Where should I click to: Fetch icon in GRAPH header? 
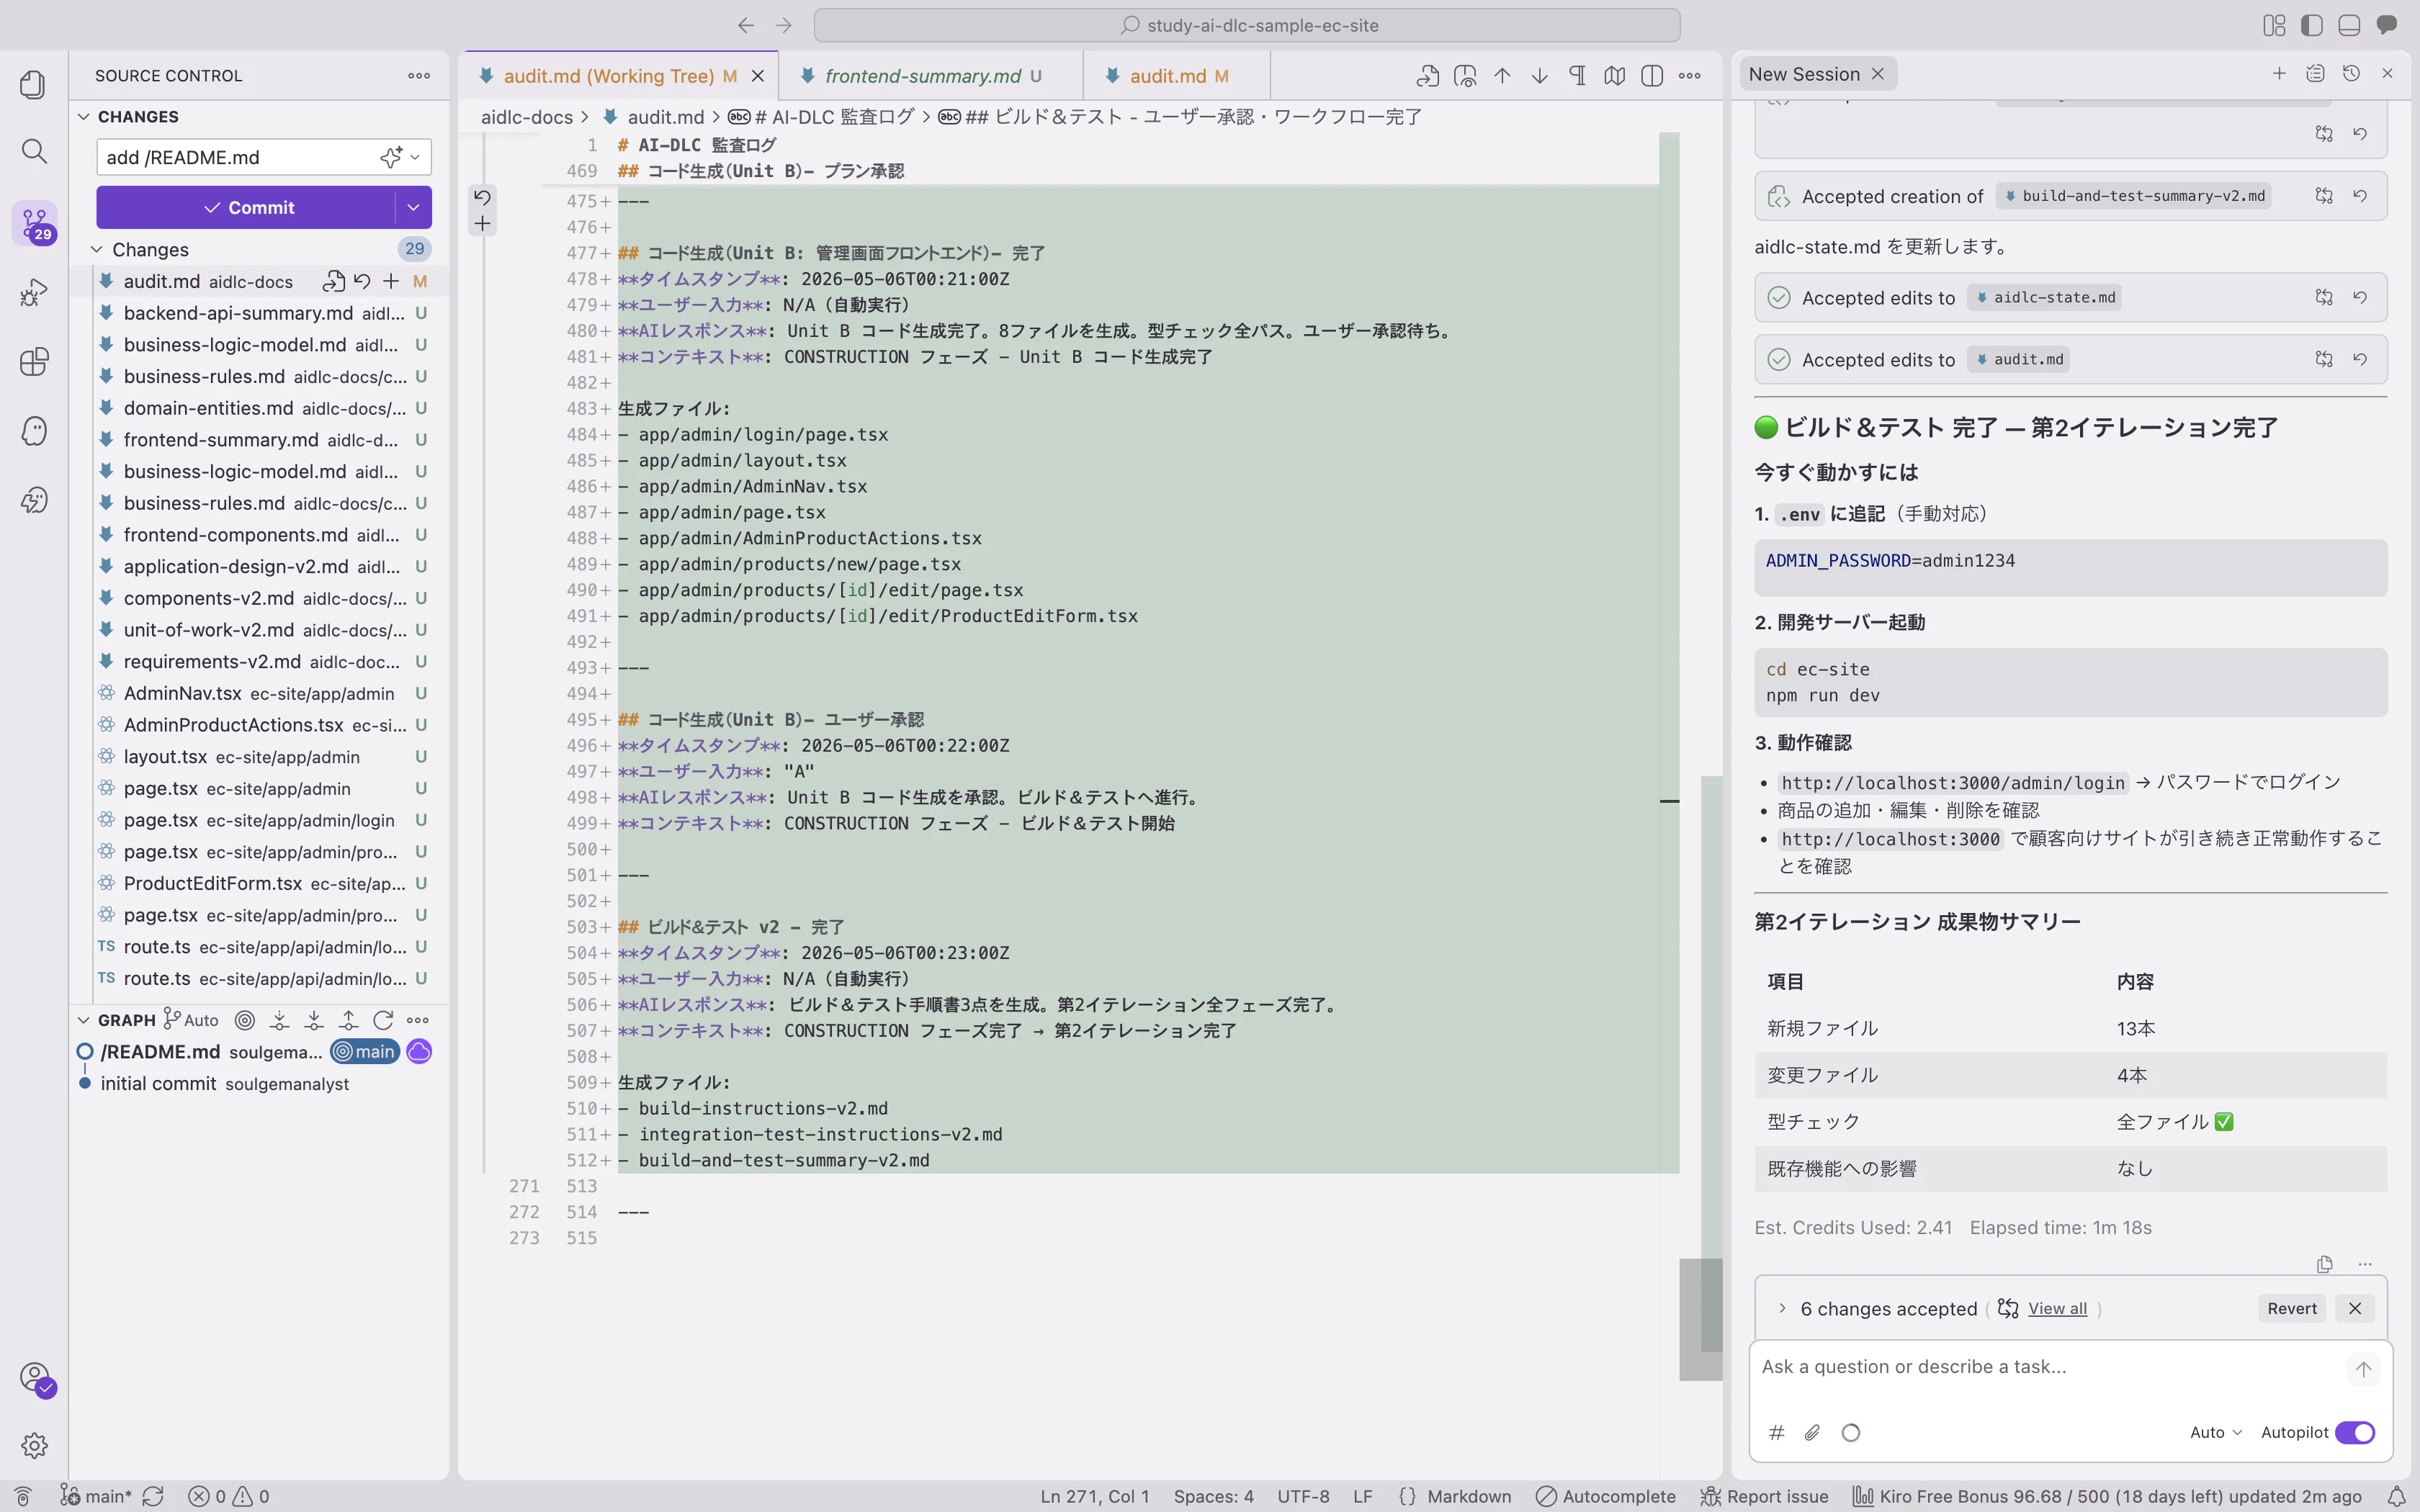coord(279,1020)
